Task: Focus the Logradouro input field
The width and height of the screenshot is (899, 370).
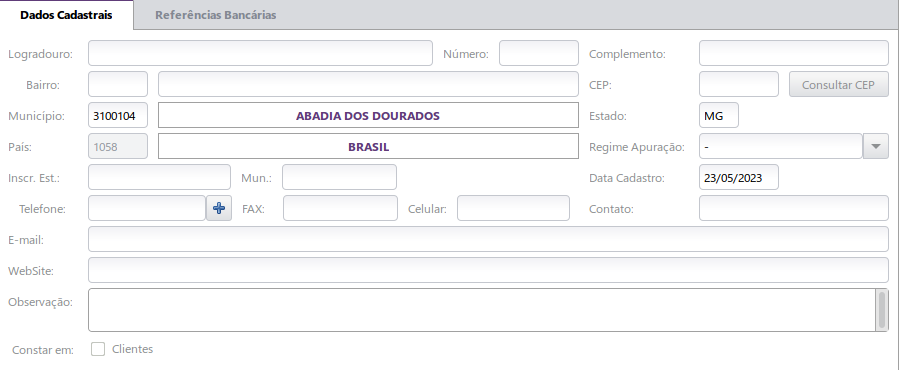Action: point(260,53)
